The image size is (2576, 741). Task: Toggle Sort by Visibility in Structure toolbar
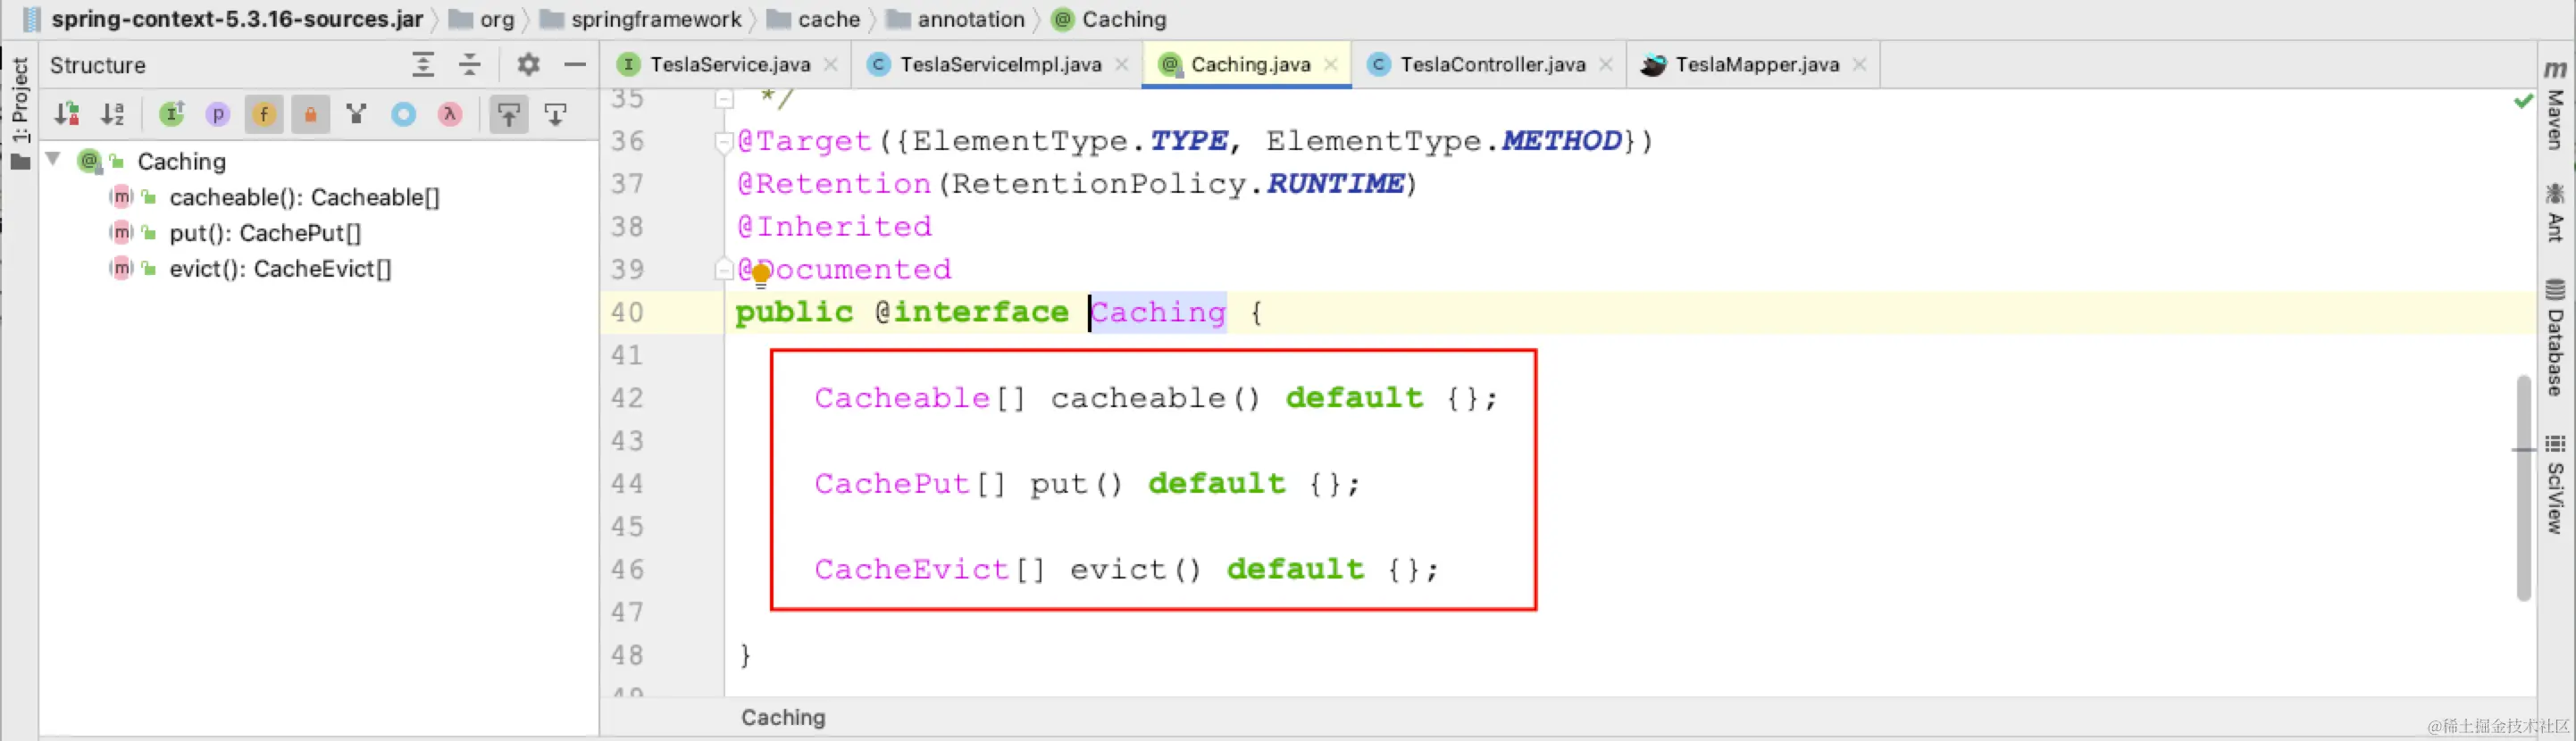[67, 114]
